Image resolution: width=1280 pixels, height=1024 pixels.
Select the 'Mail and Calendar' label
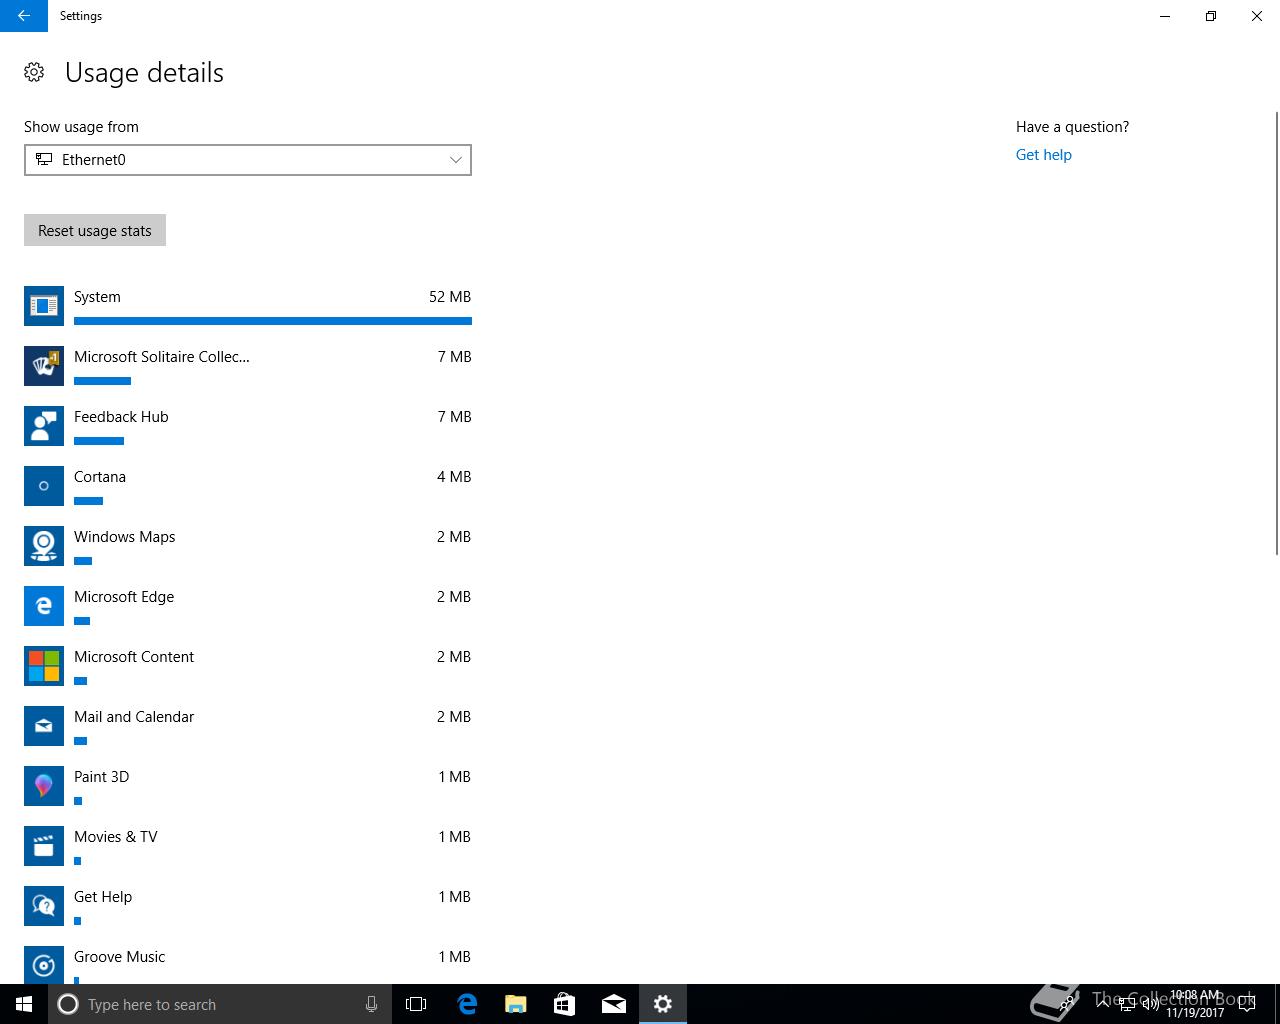click(x=134, y=717)
